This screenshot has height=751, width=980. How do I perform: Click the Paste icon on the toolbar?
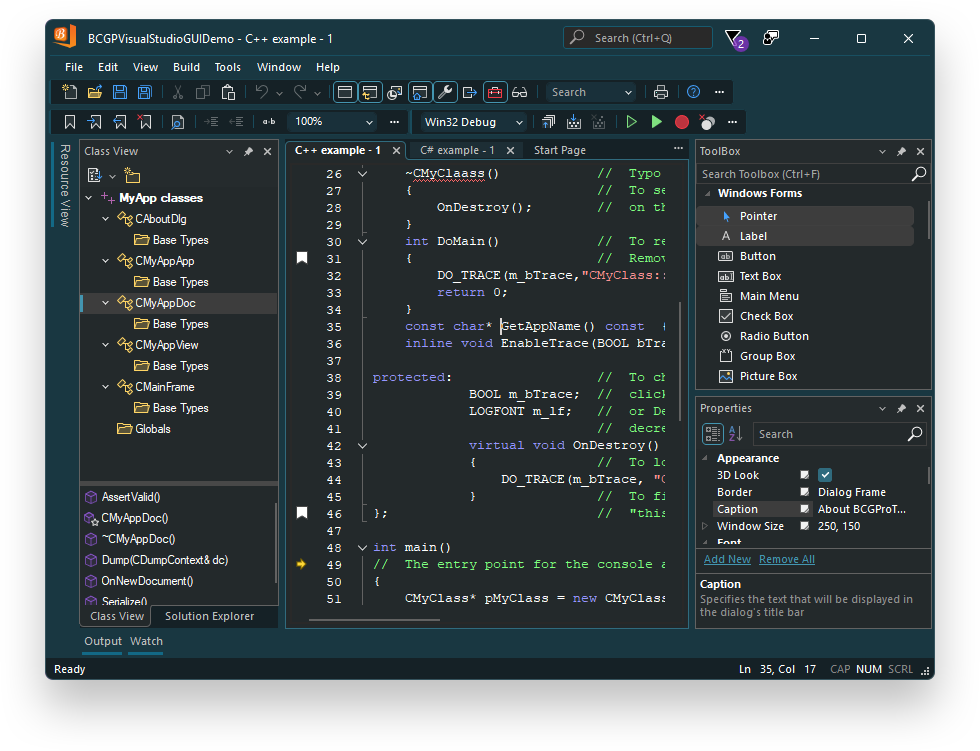click(227, 91)
